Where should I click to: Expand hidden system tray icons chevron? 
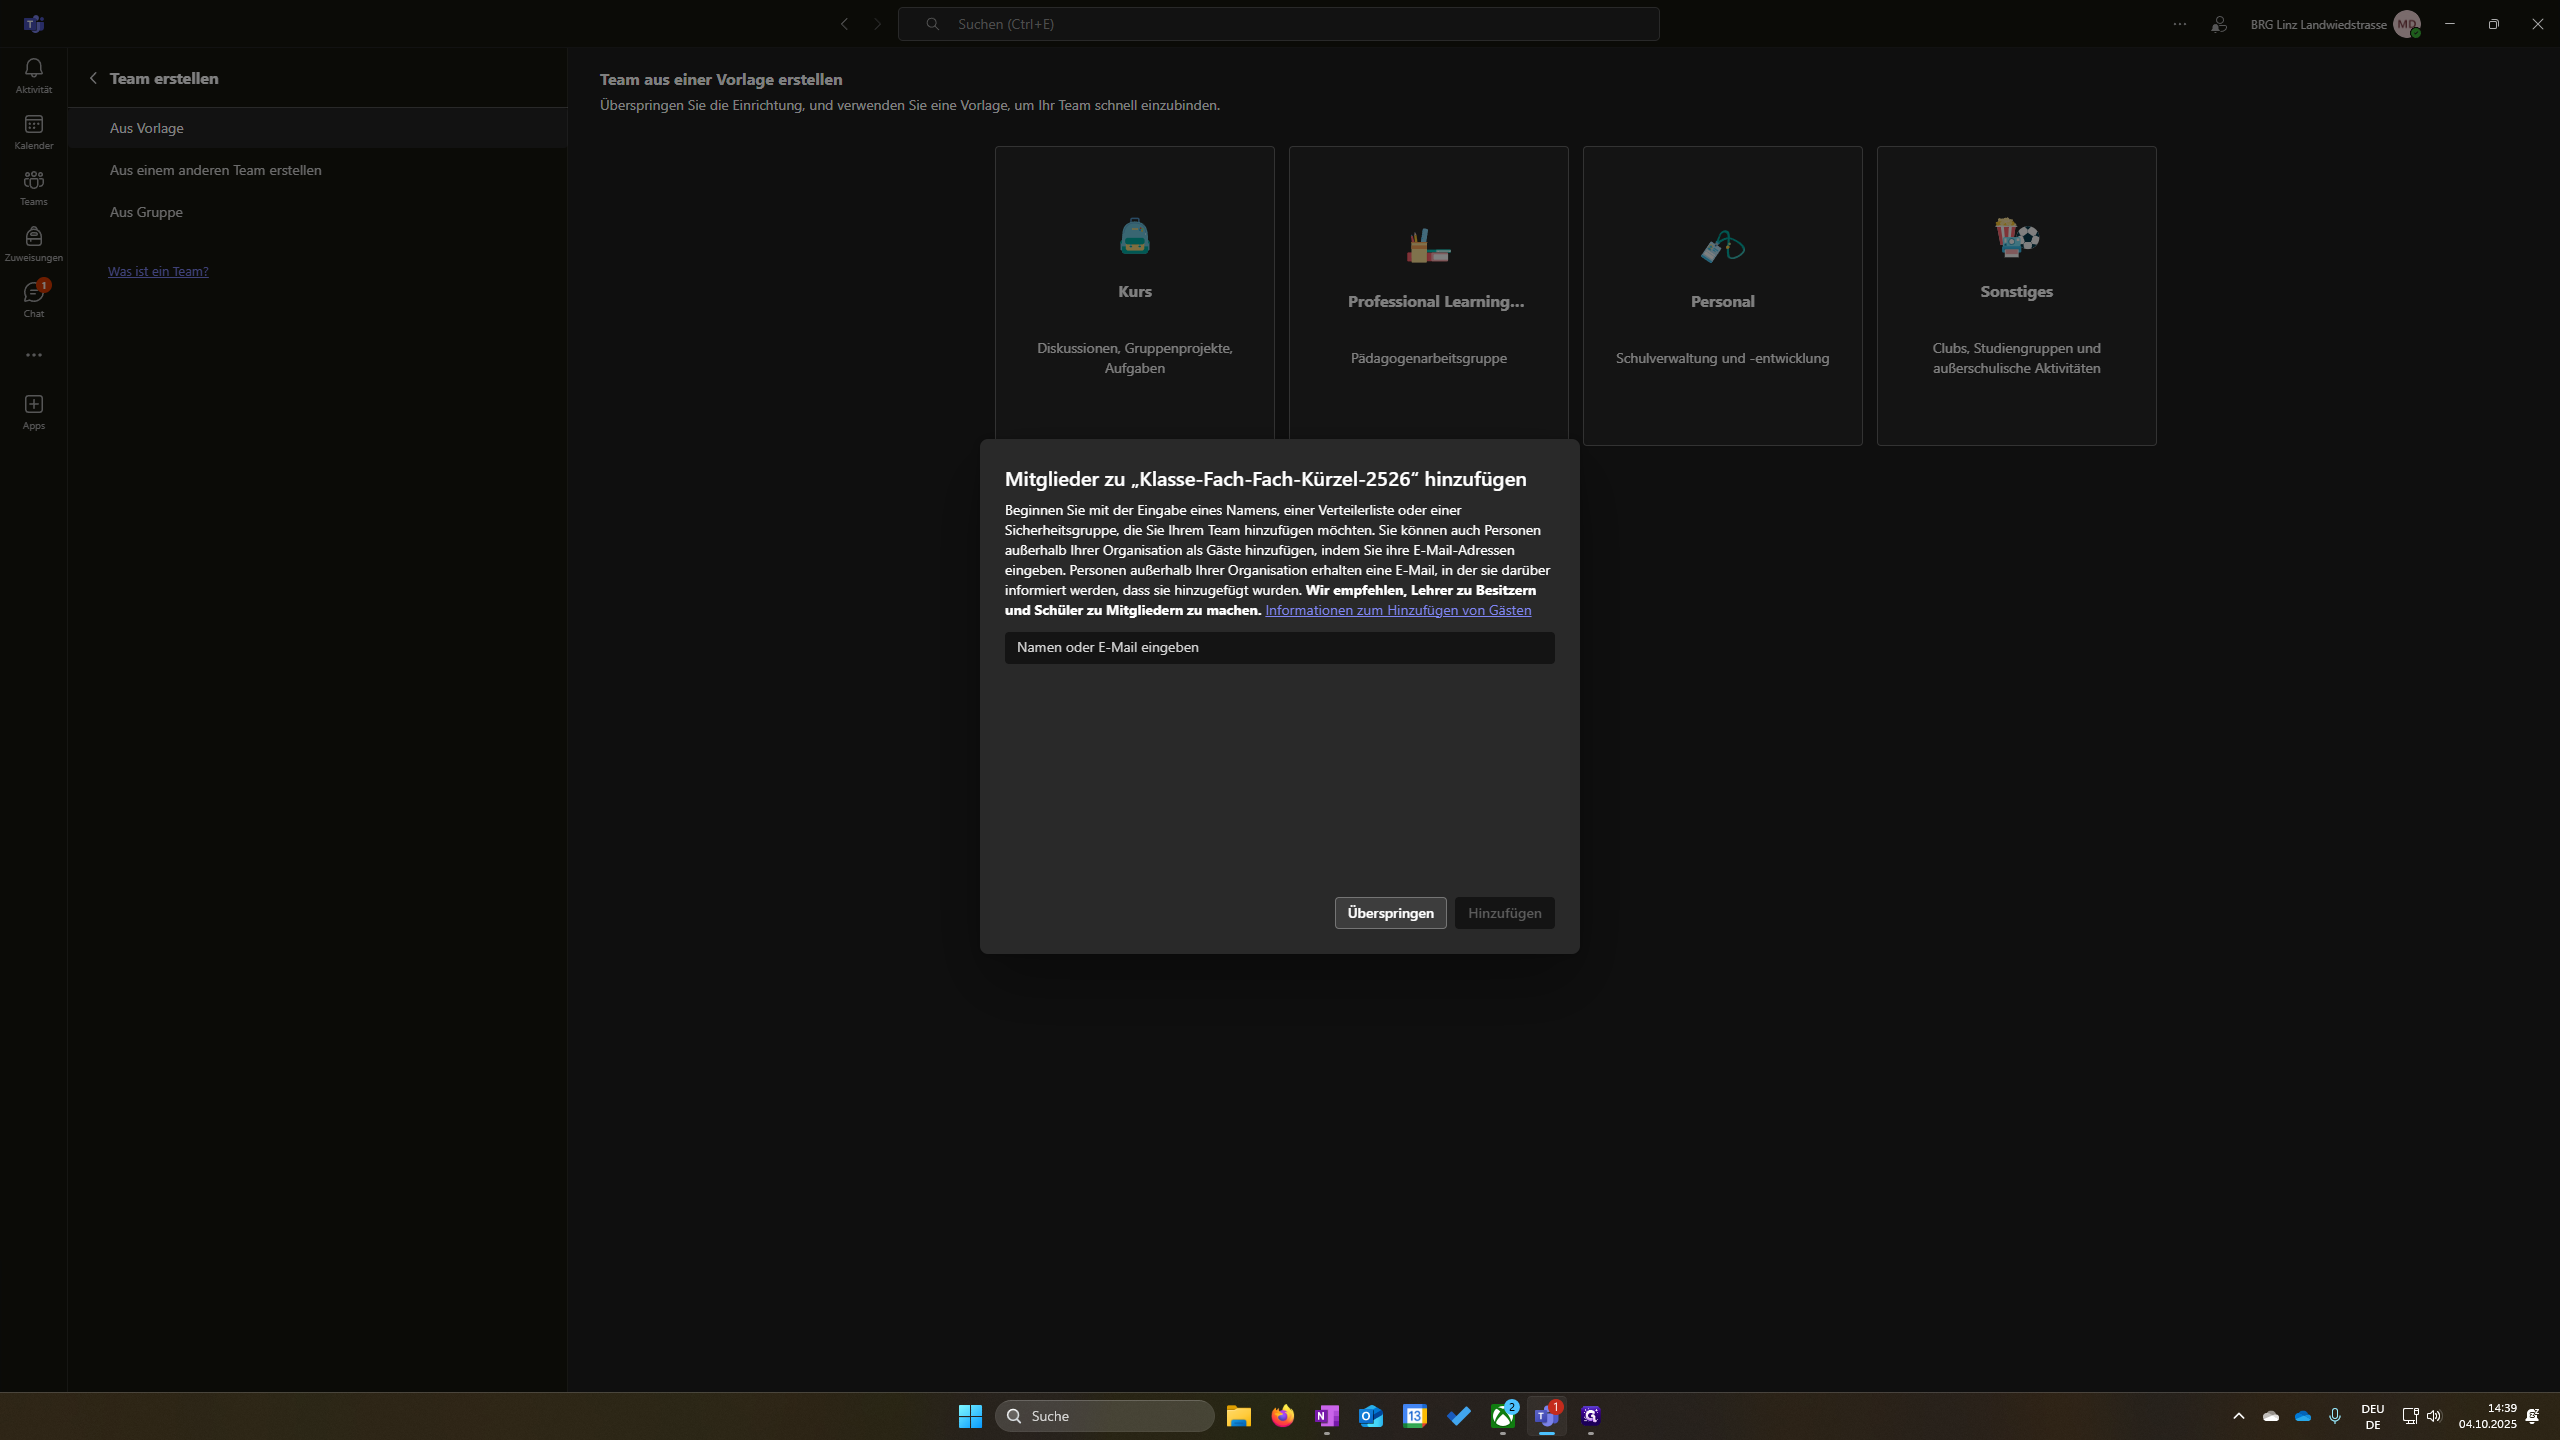click(2239, 1416)
